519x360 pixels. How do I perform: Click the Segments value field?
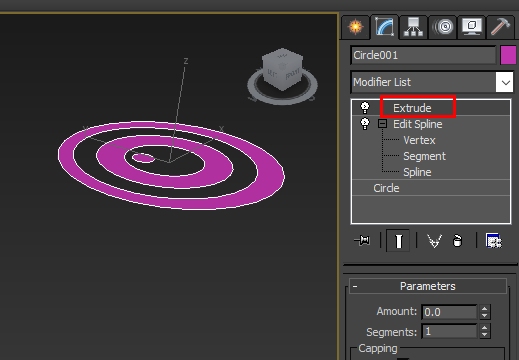449,331
